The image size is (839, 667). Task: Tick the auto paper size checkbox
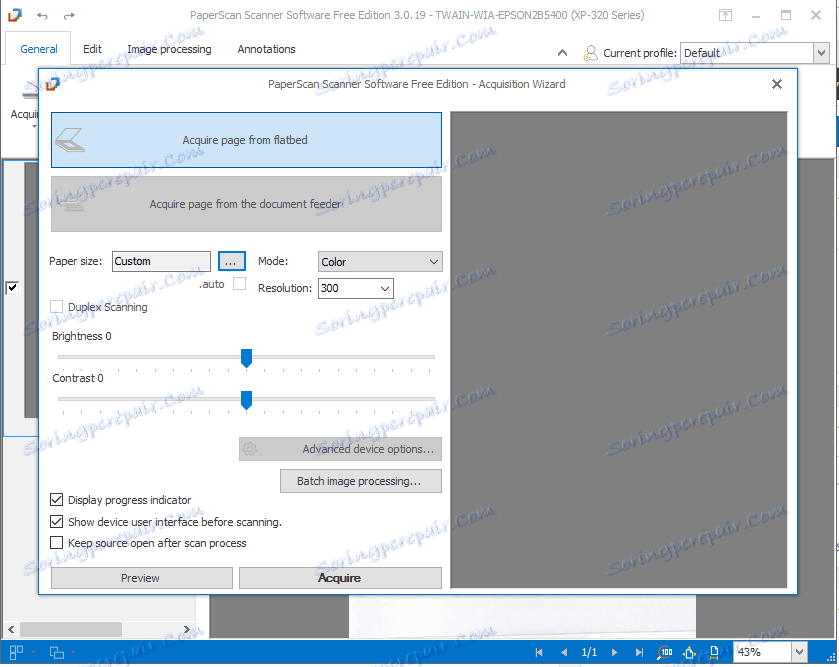coord(240,283)
